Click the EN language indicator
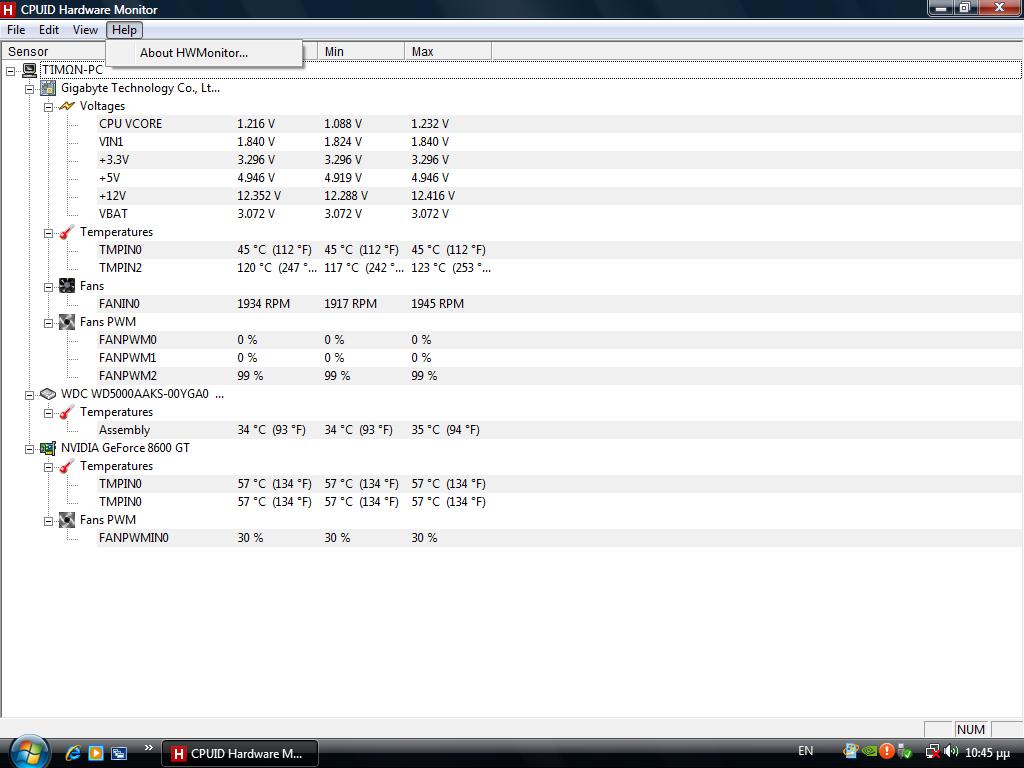Screen dimensions: 1024x768 point(806,750)
